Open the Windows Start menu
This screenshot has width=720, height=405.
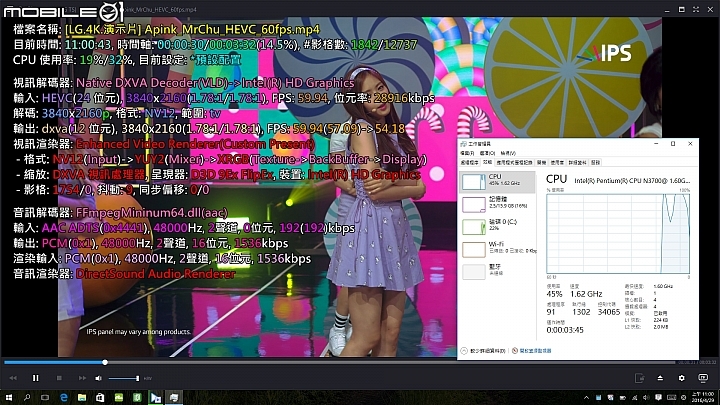[x=8, y=397]
